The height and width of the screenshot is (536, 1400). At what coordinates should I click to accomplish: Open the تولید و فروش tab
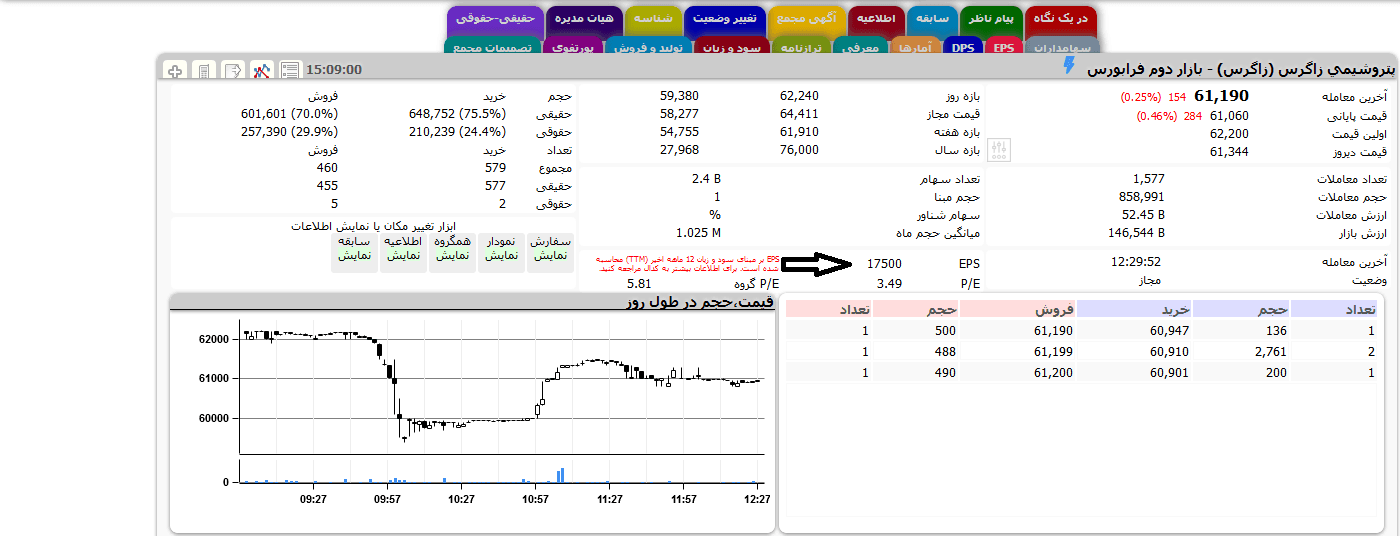pos(649,47)
